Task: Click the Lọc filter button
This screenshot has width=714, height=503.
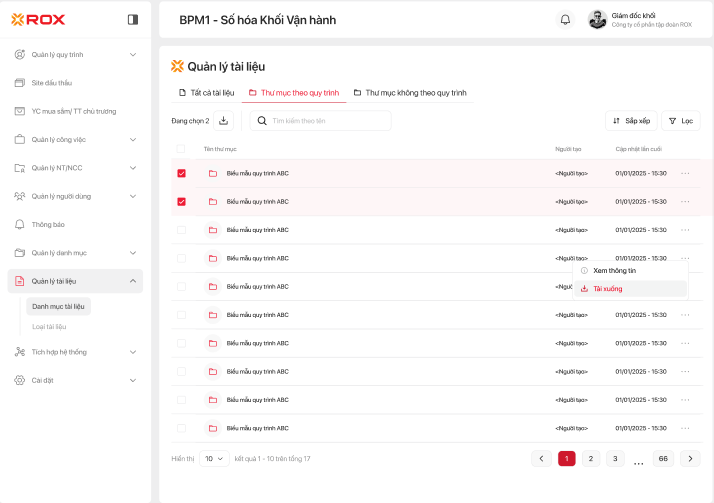Action: (x=681, y=121)
